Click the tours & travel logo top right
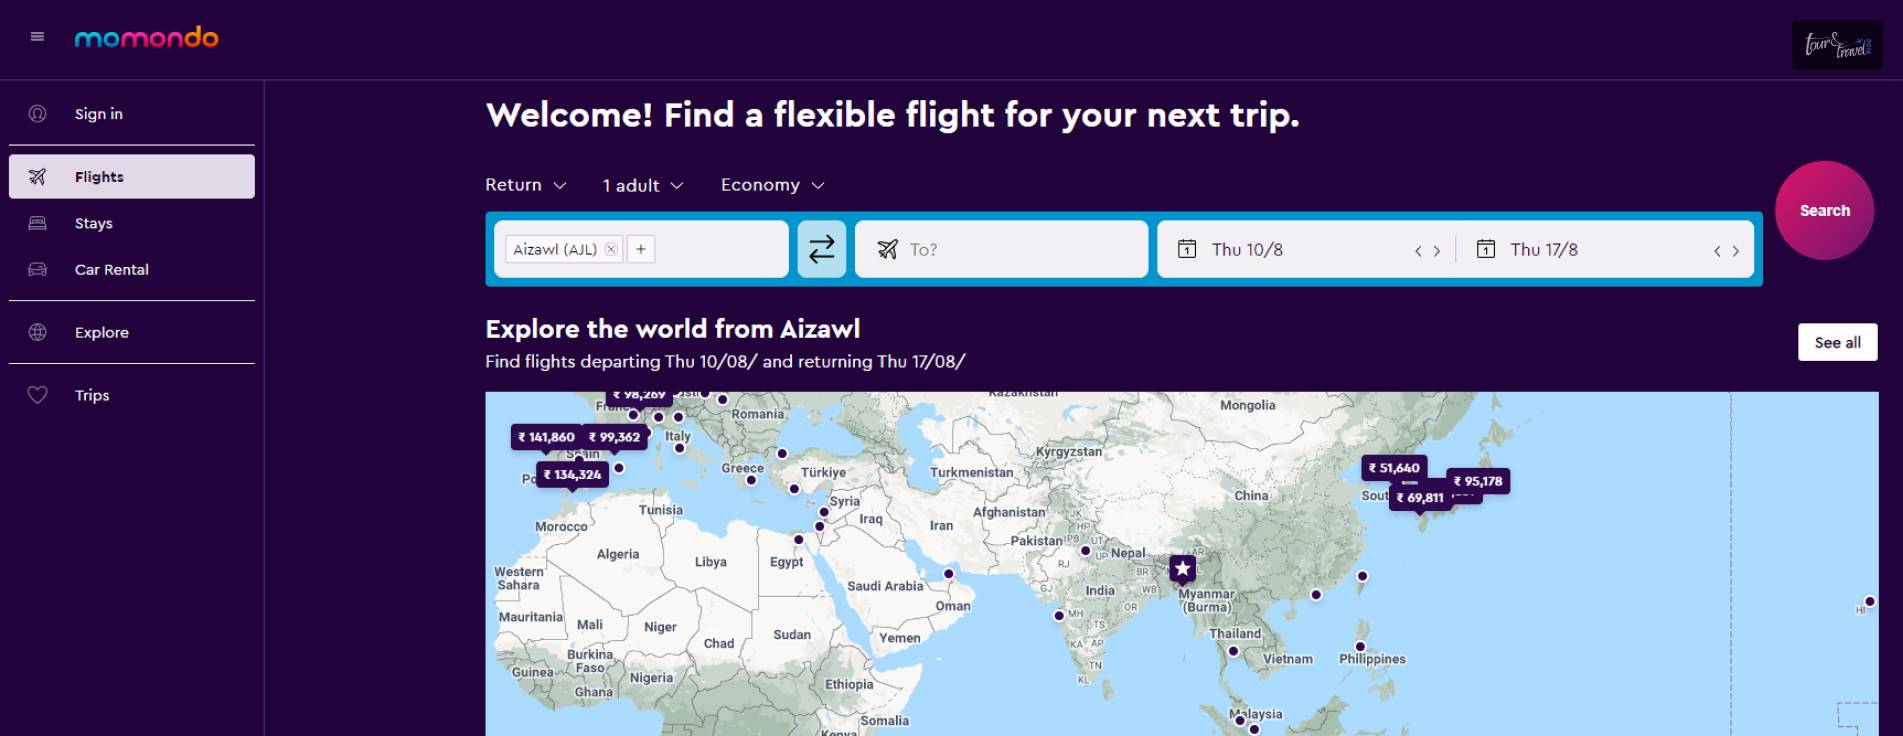 point(1836,43)
